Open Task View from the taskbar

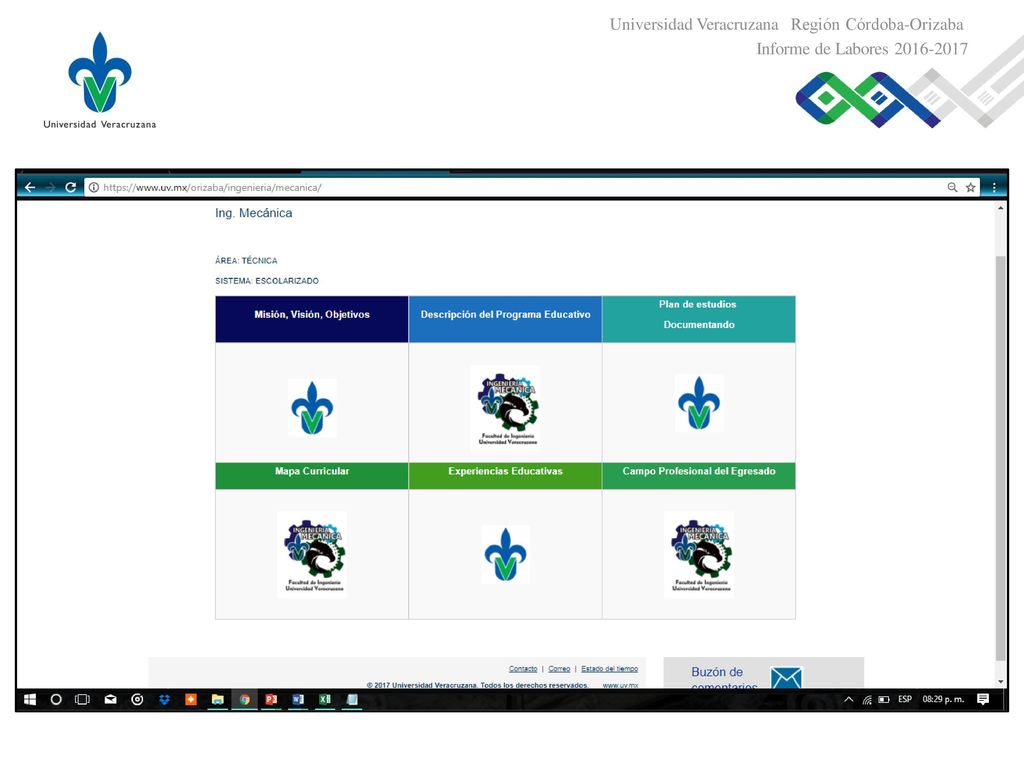coord(82,699)
